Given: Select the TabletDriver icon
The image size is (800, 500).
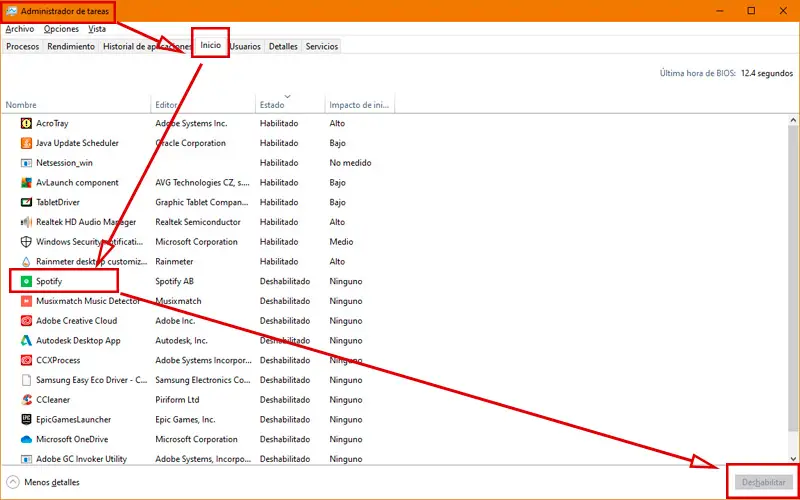Looking at the screenshot, I should tap(26, 202).
